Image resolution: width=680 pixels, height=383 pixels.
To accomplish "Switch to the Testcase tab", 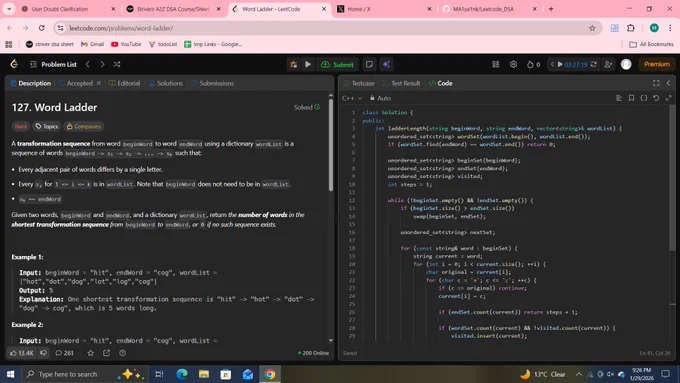I will point(359,83).
